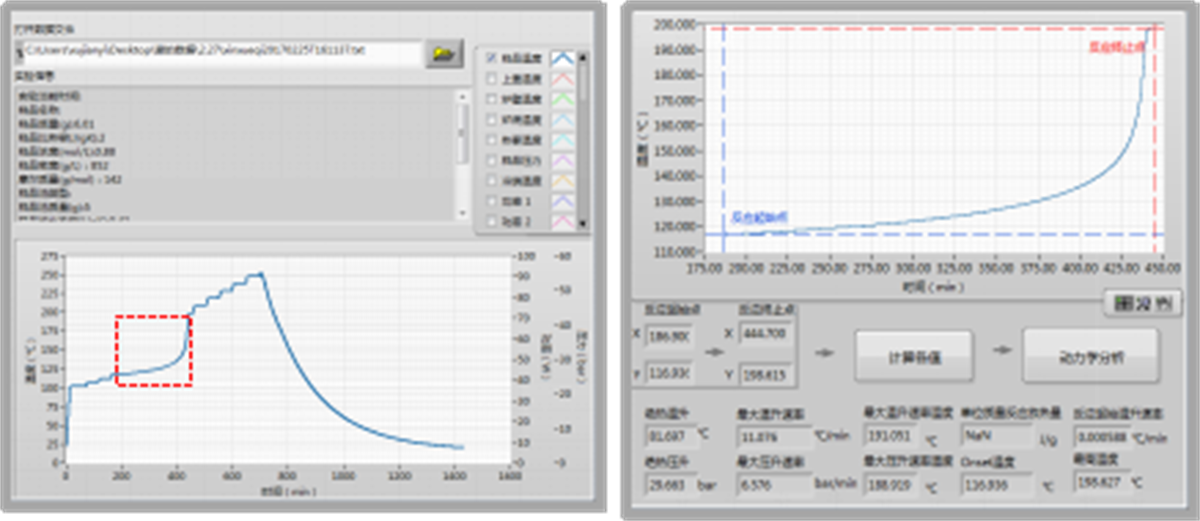Click the reaction end X field showing 444.708

point(765,334)
